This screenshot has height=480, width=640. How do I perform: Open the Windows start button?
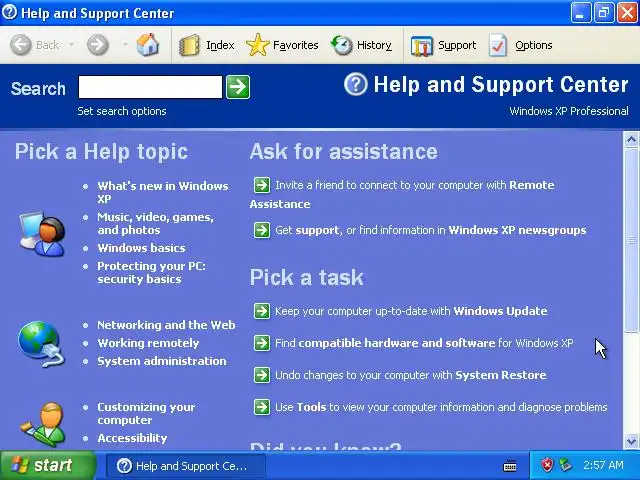coord(48,465)
